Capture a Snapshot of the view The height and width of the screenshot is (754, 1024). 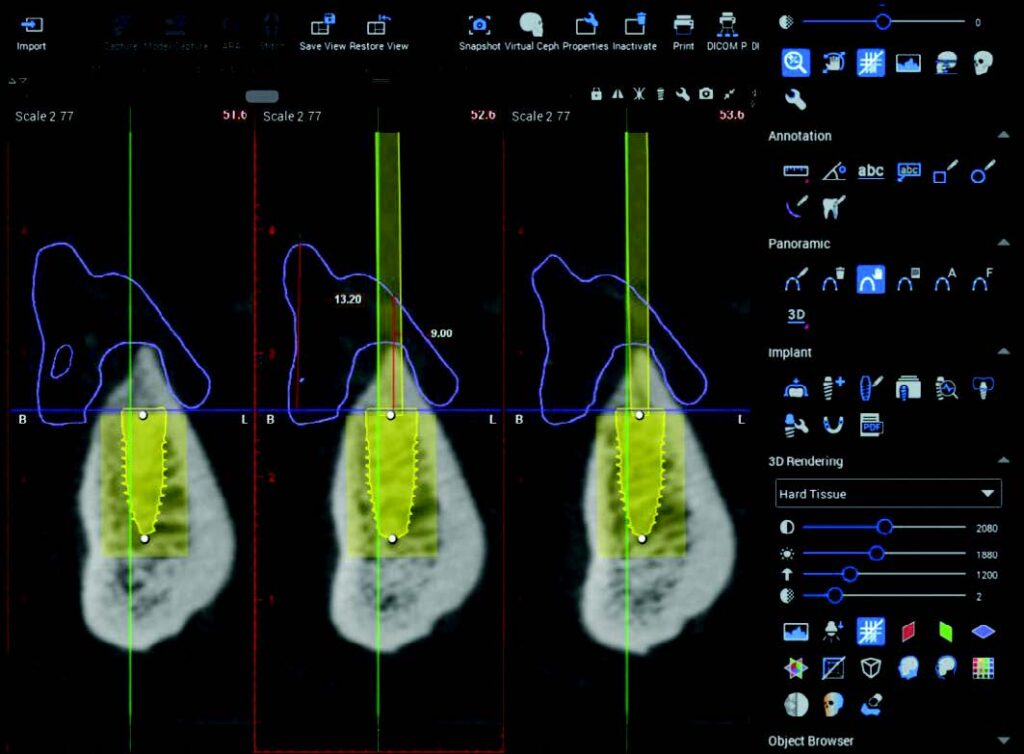tap(480, 25)
